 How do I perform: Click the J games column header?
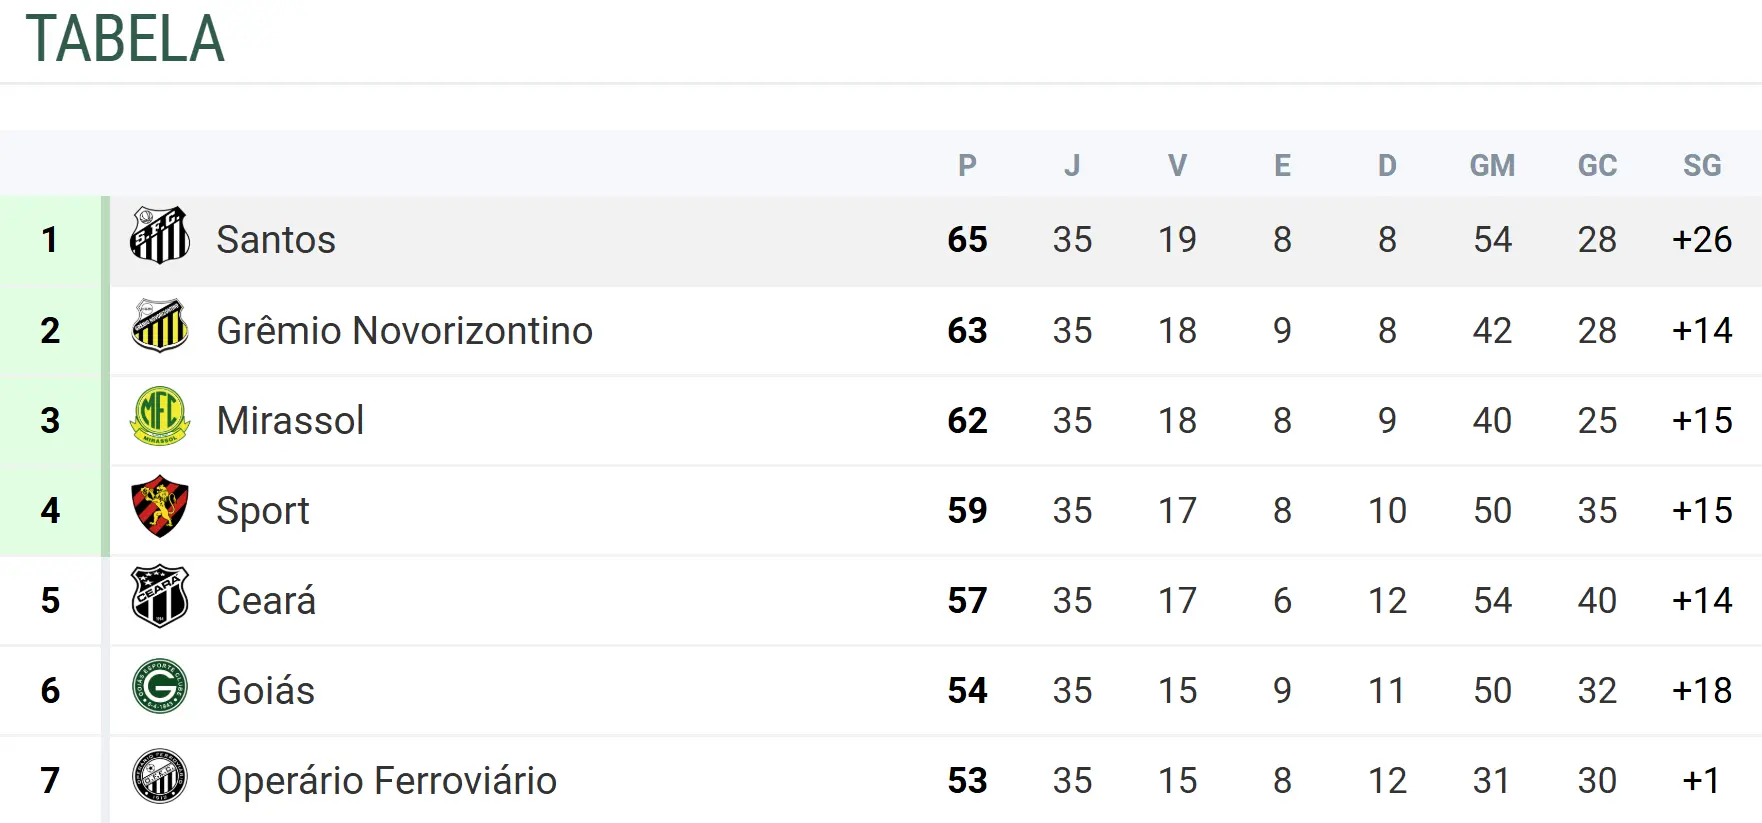[1072, 165]
